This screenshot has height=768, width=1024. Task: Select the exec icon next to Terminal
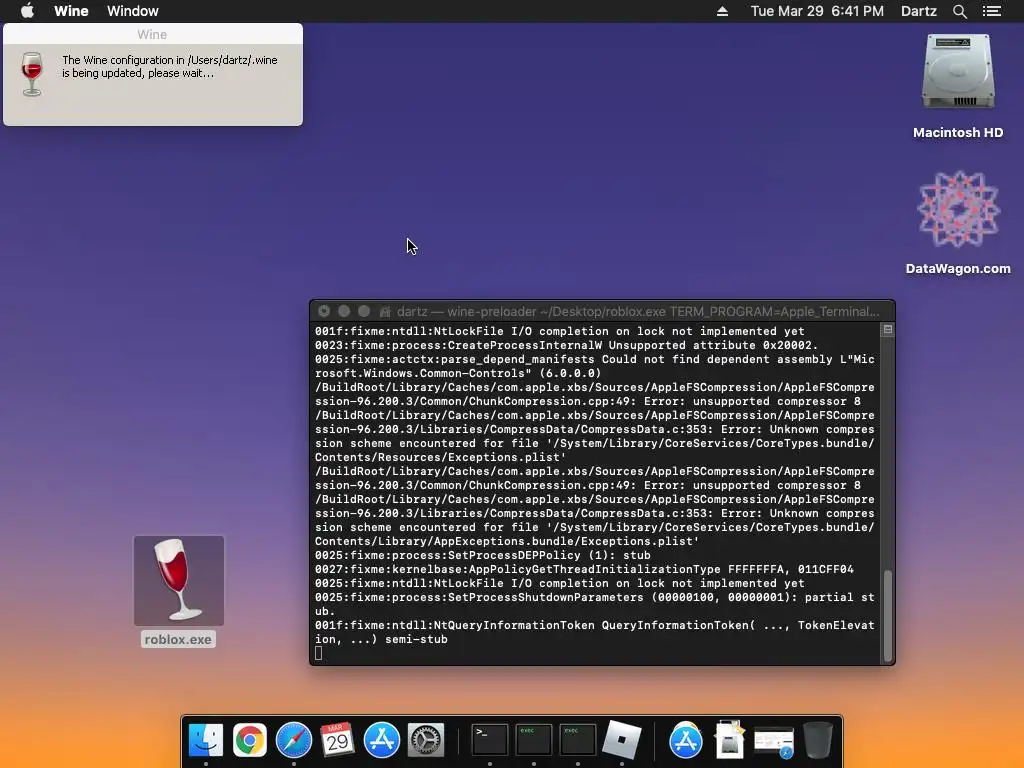[534, 740]
